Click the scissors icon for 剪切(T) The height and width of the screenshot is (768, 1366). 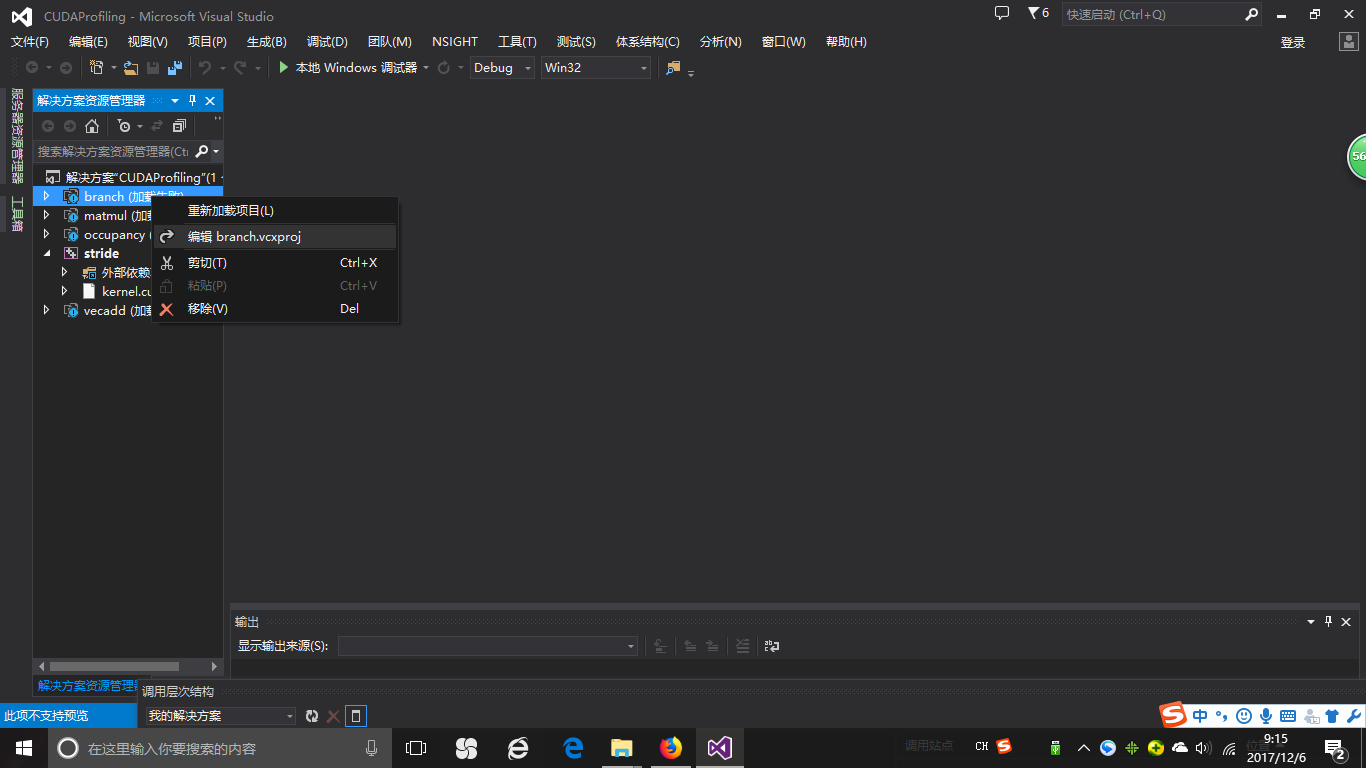pos(167,263)
